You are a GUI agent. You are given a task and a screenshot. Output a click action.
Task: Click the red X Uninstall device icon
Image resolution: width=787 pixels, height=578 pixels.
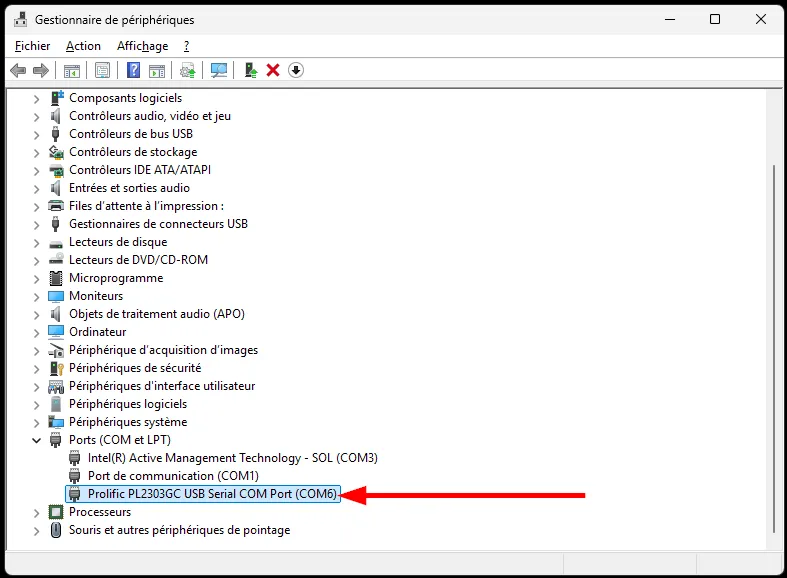click(x=272, y=70)
